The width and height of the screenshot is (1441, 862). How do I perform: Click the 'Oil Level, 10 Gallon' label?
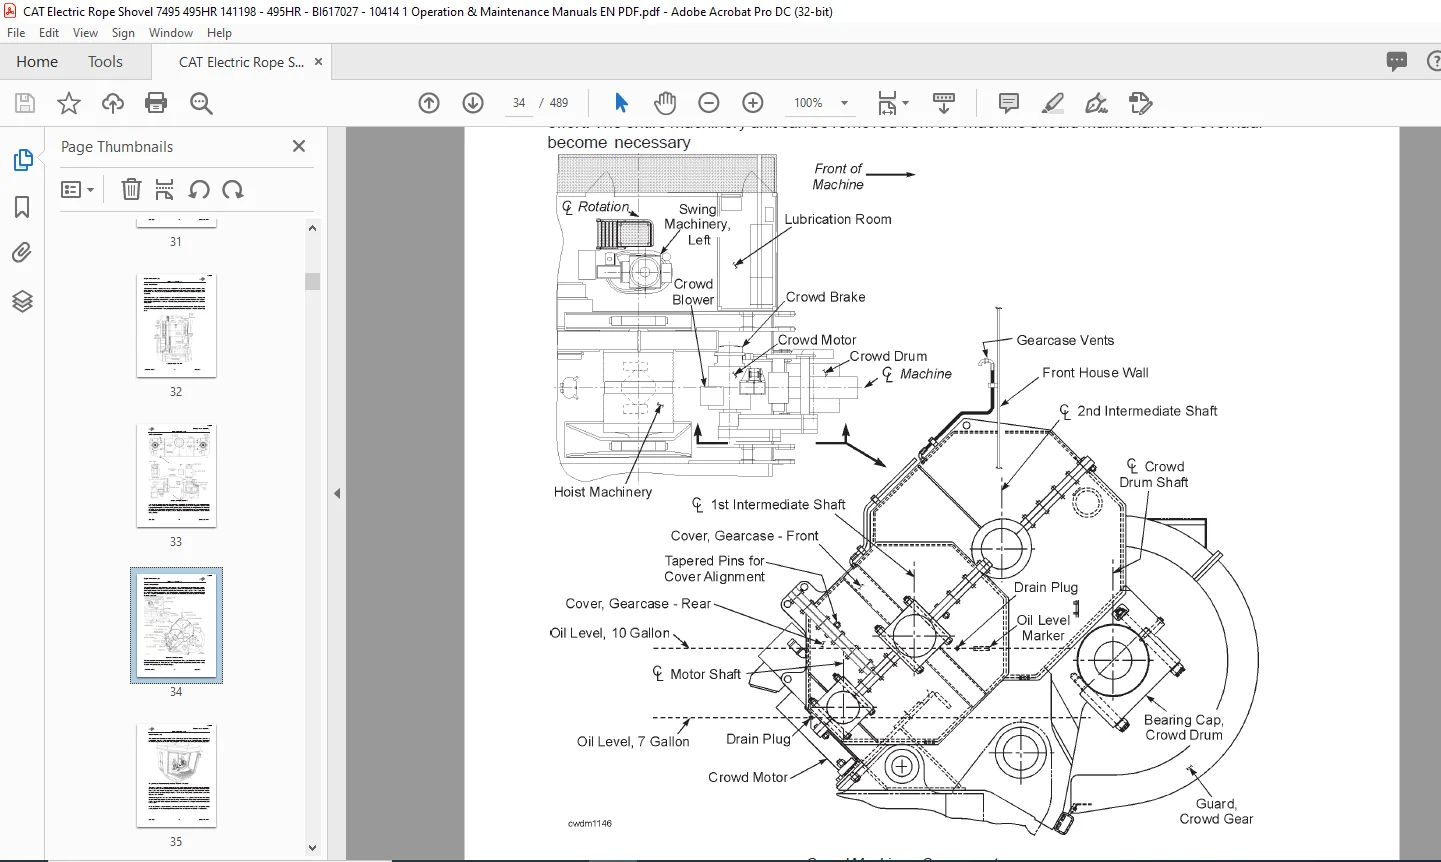610,633
